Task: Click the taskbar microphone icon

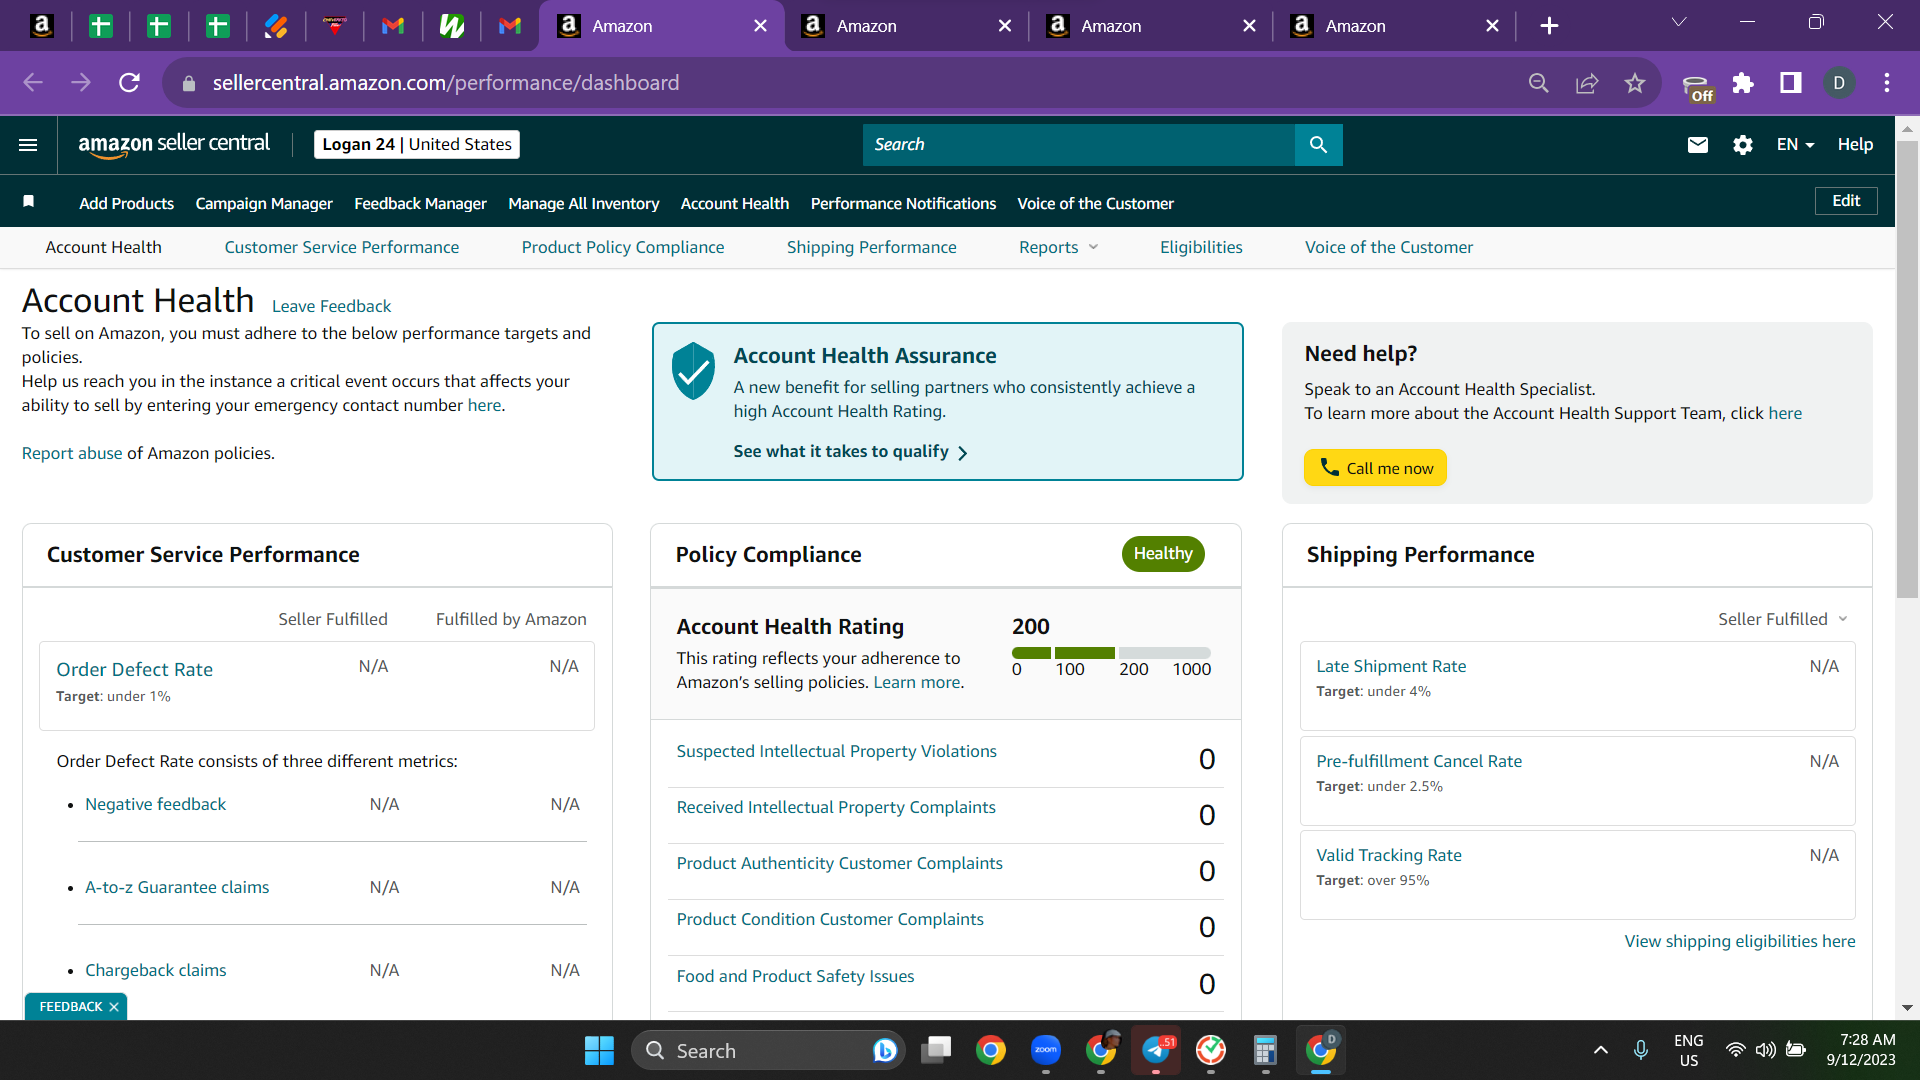Action: coord(1641,1050)
